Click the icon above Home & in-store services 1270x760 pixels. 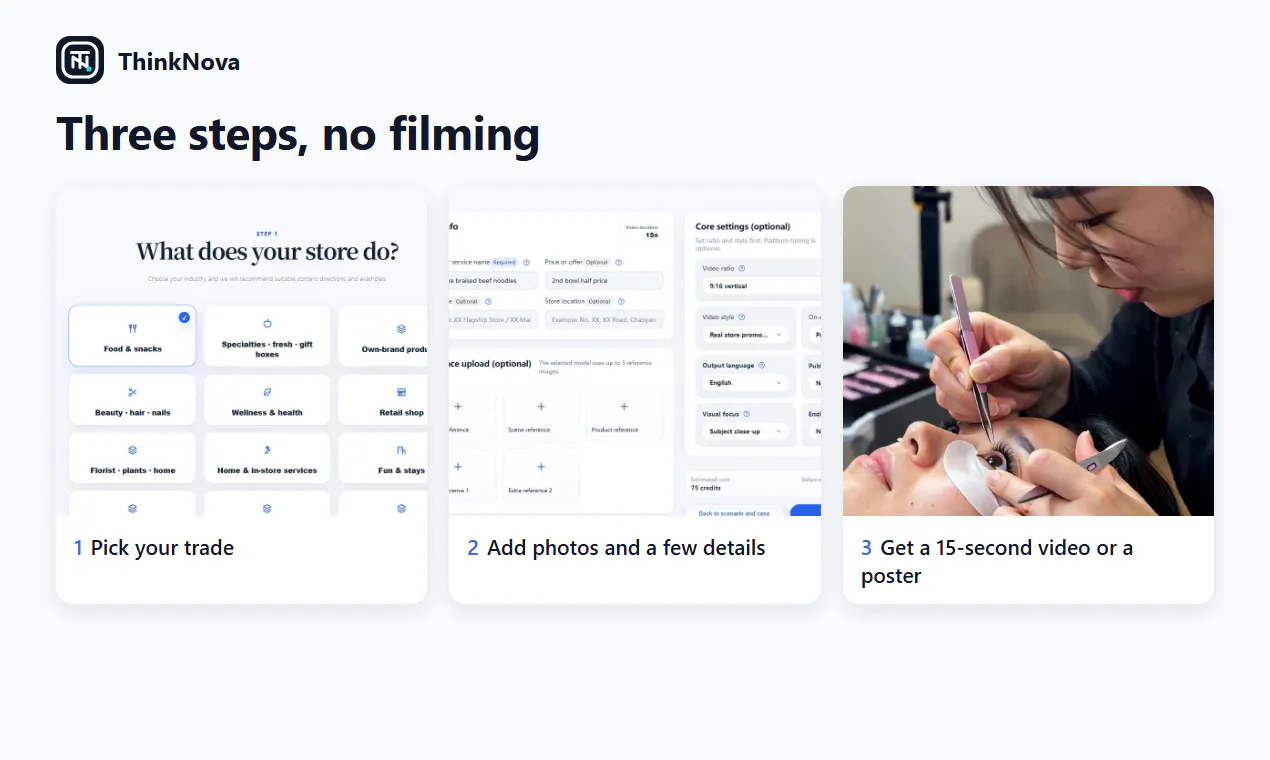(267, 450)
